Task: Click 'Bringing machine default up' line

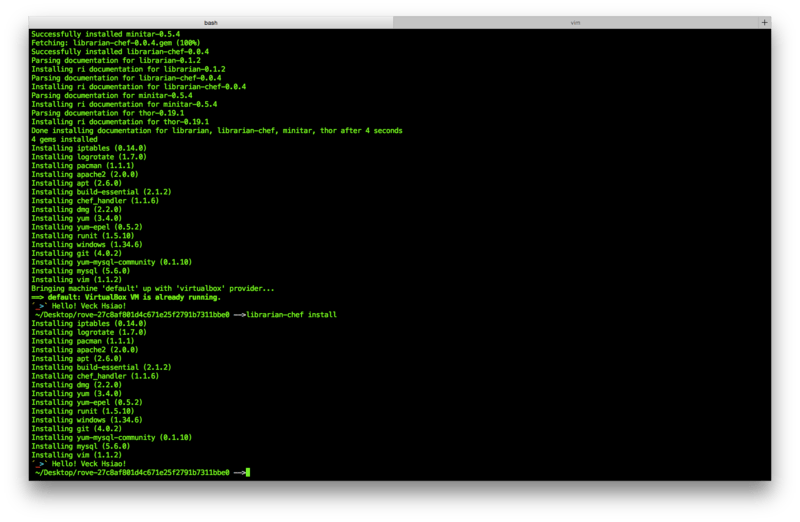Action: 153,288
